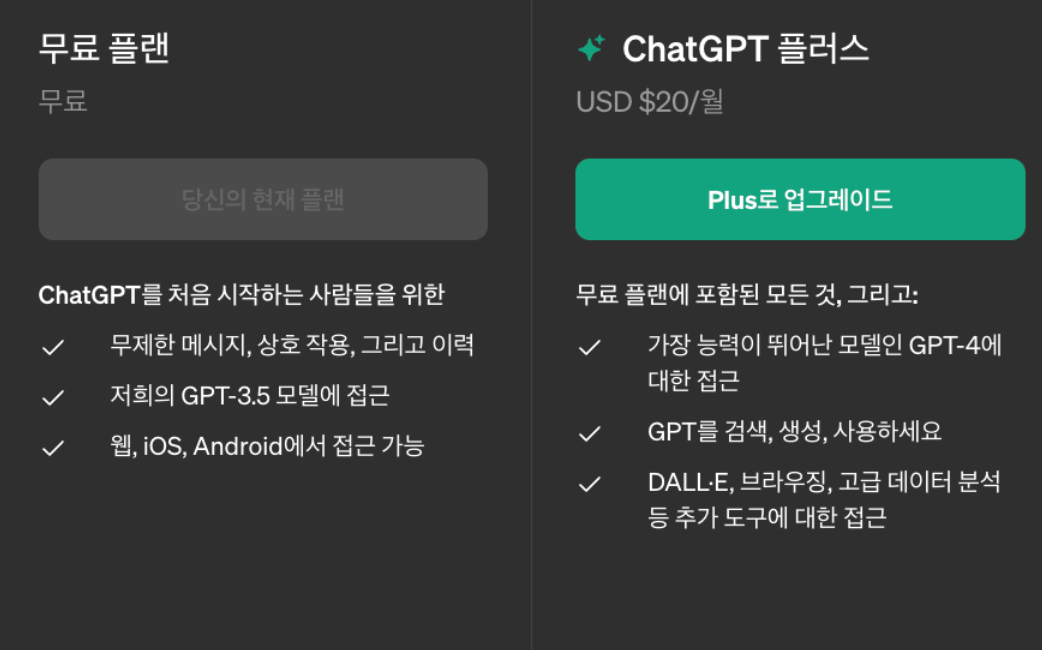Click the USD $20/월 price label
This screenshot has width=1042, height=650.
[650, 102]
